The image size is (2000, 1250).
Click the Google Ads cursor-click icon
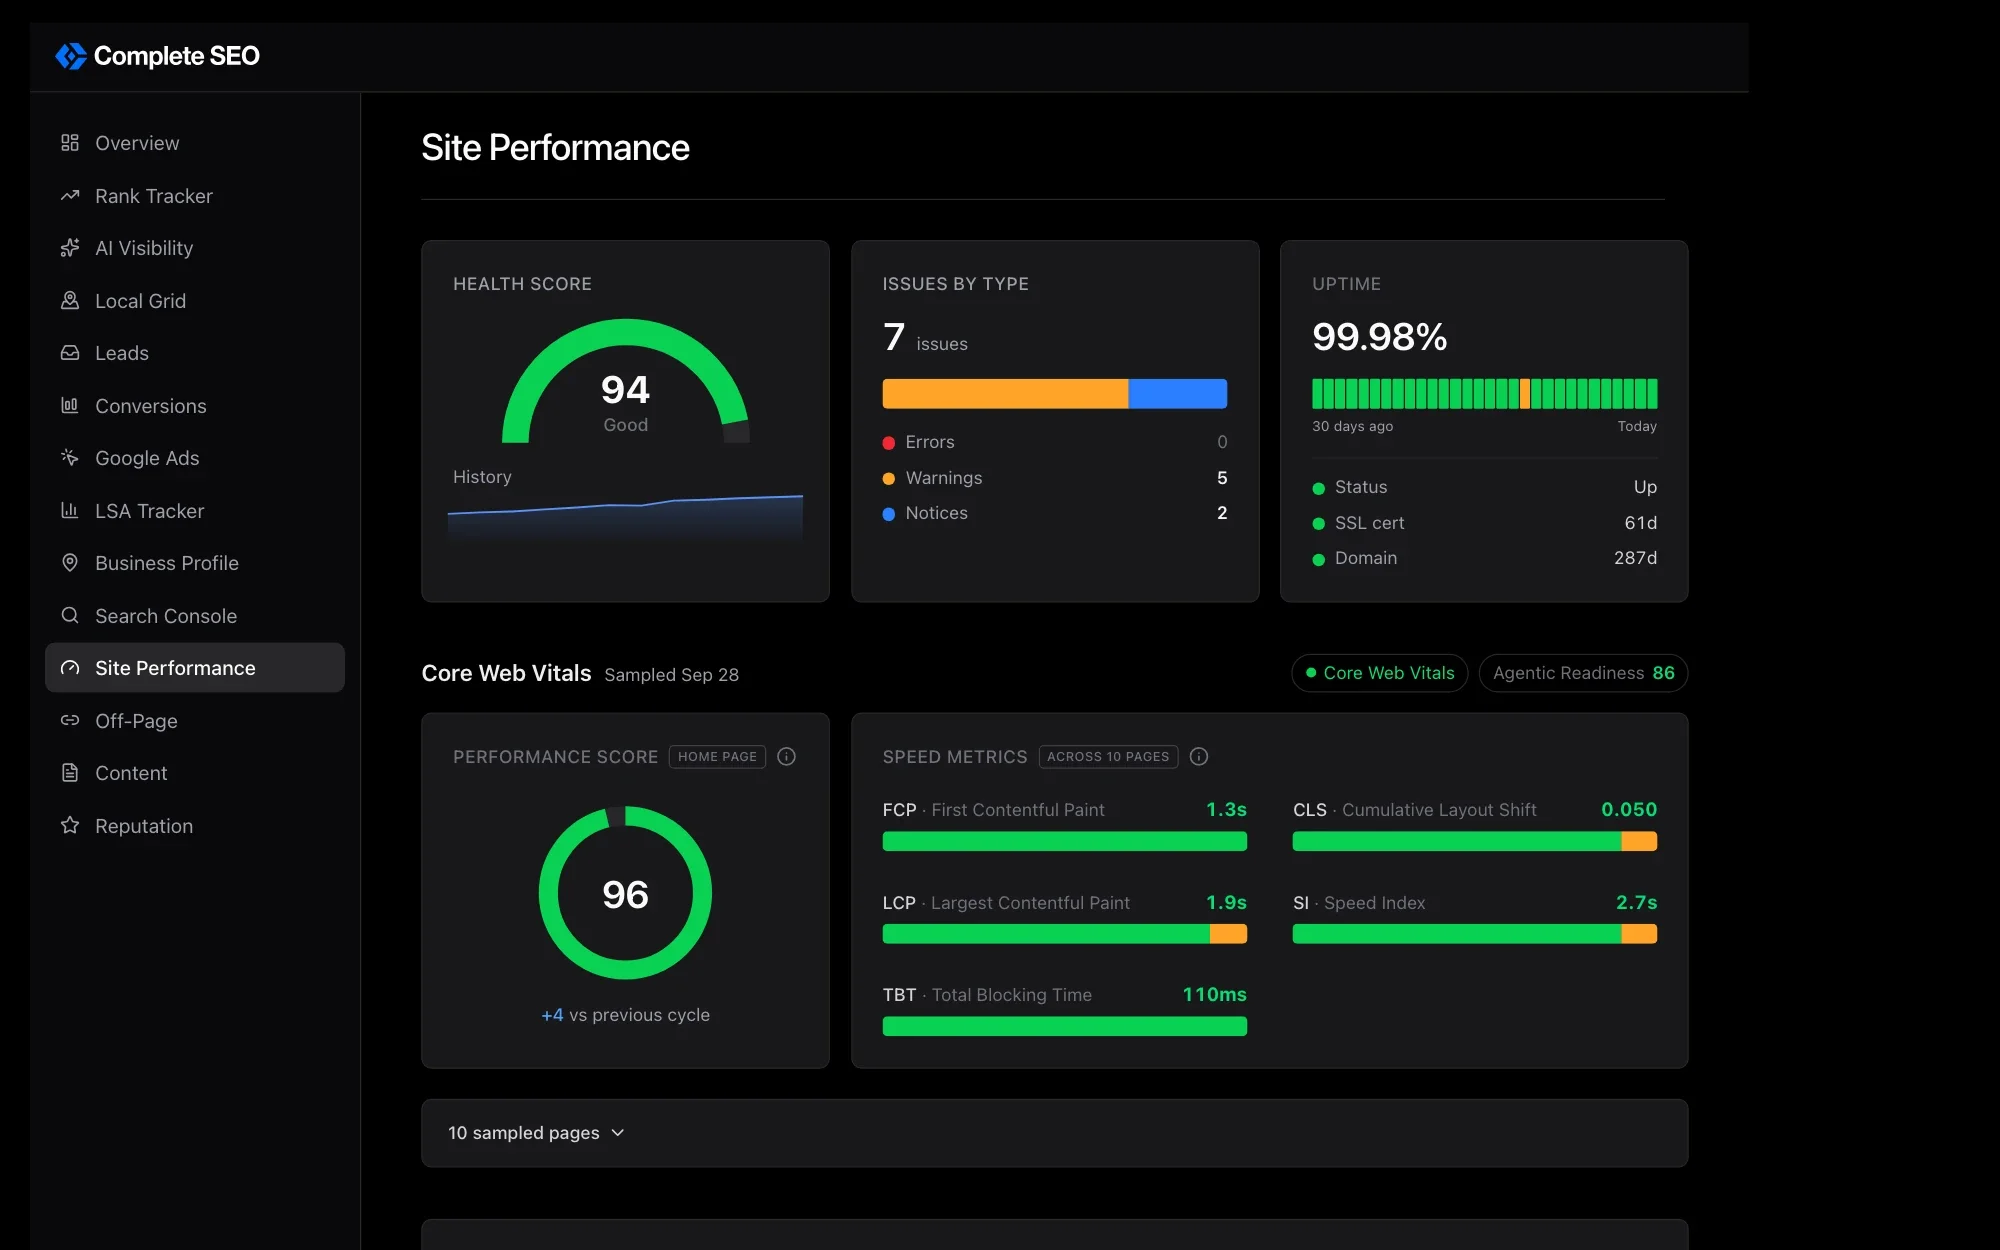click(x=70, y=458)
